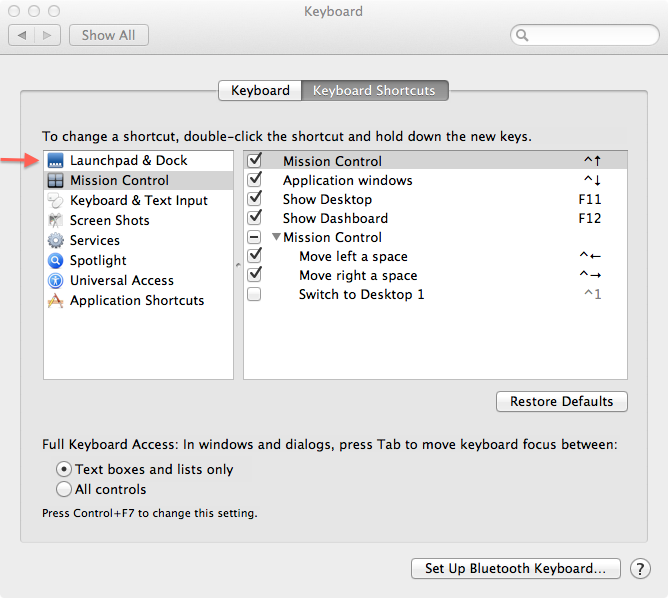Uncheck the Application windows shortcut checkbox

[x=255, y=180]
